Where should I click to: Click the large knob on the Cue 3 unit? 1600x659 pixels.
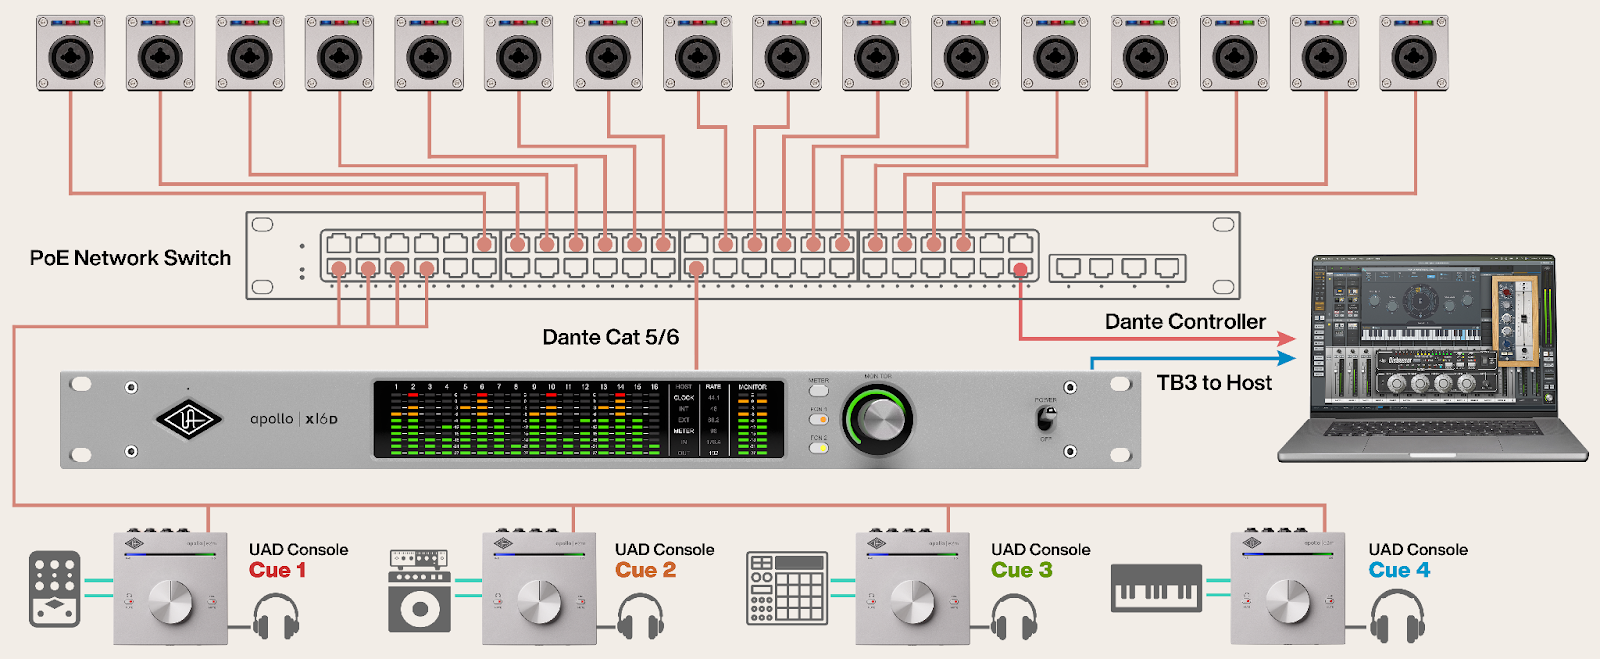coord(912,602)
